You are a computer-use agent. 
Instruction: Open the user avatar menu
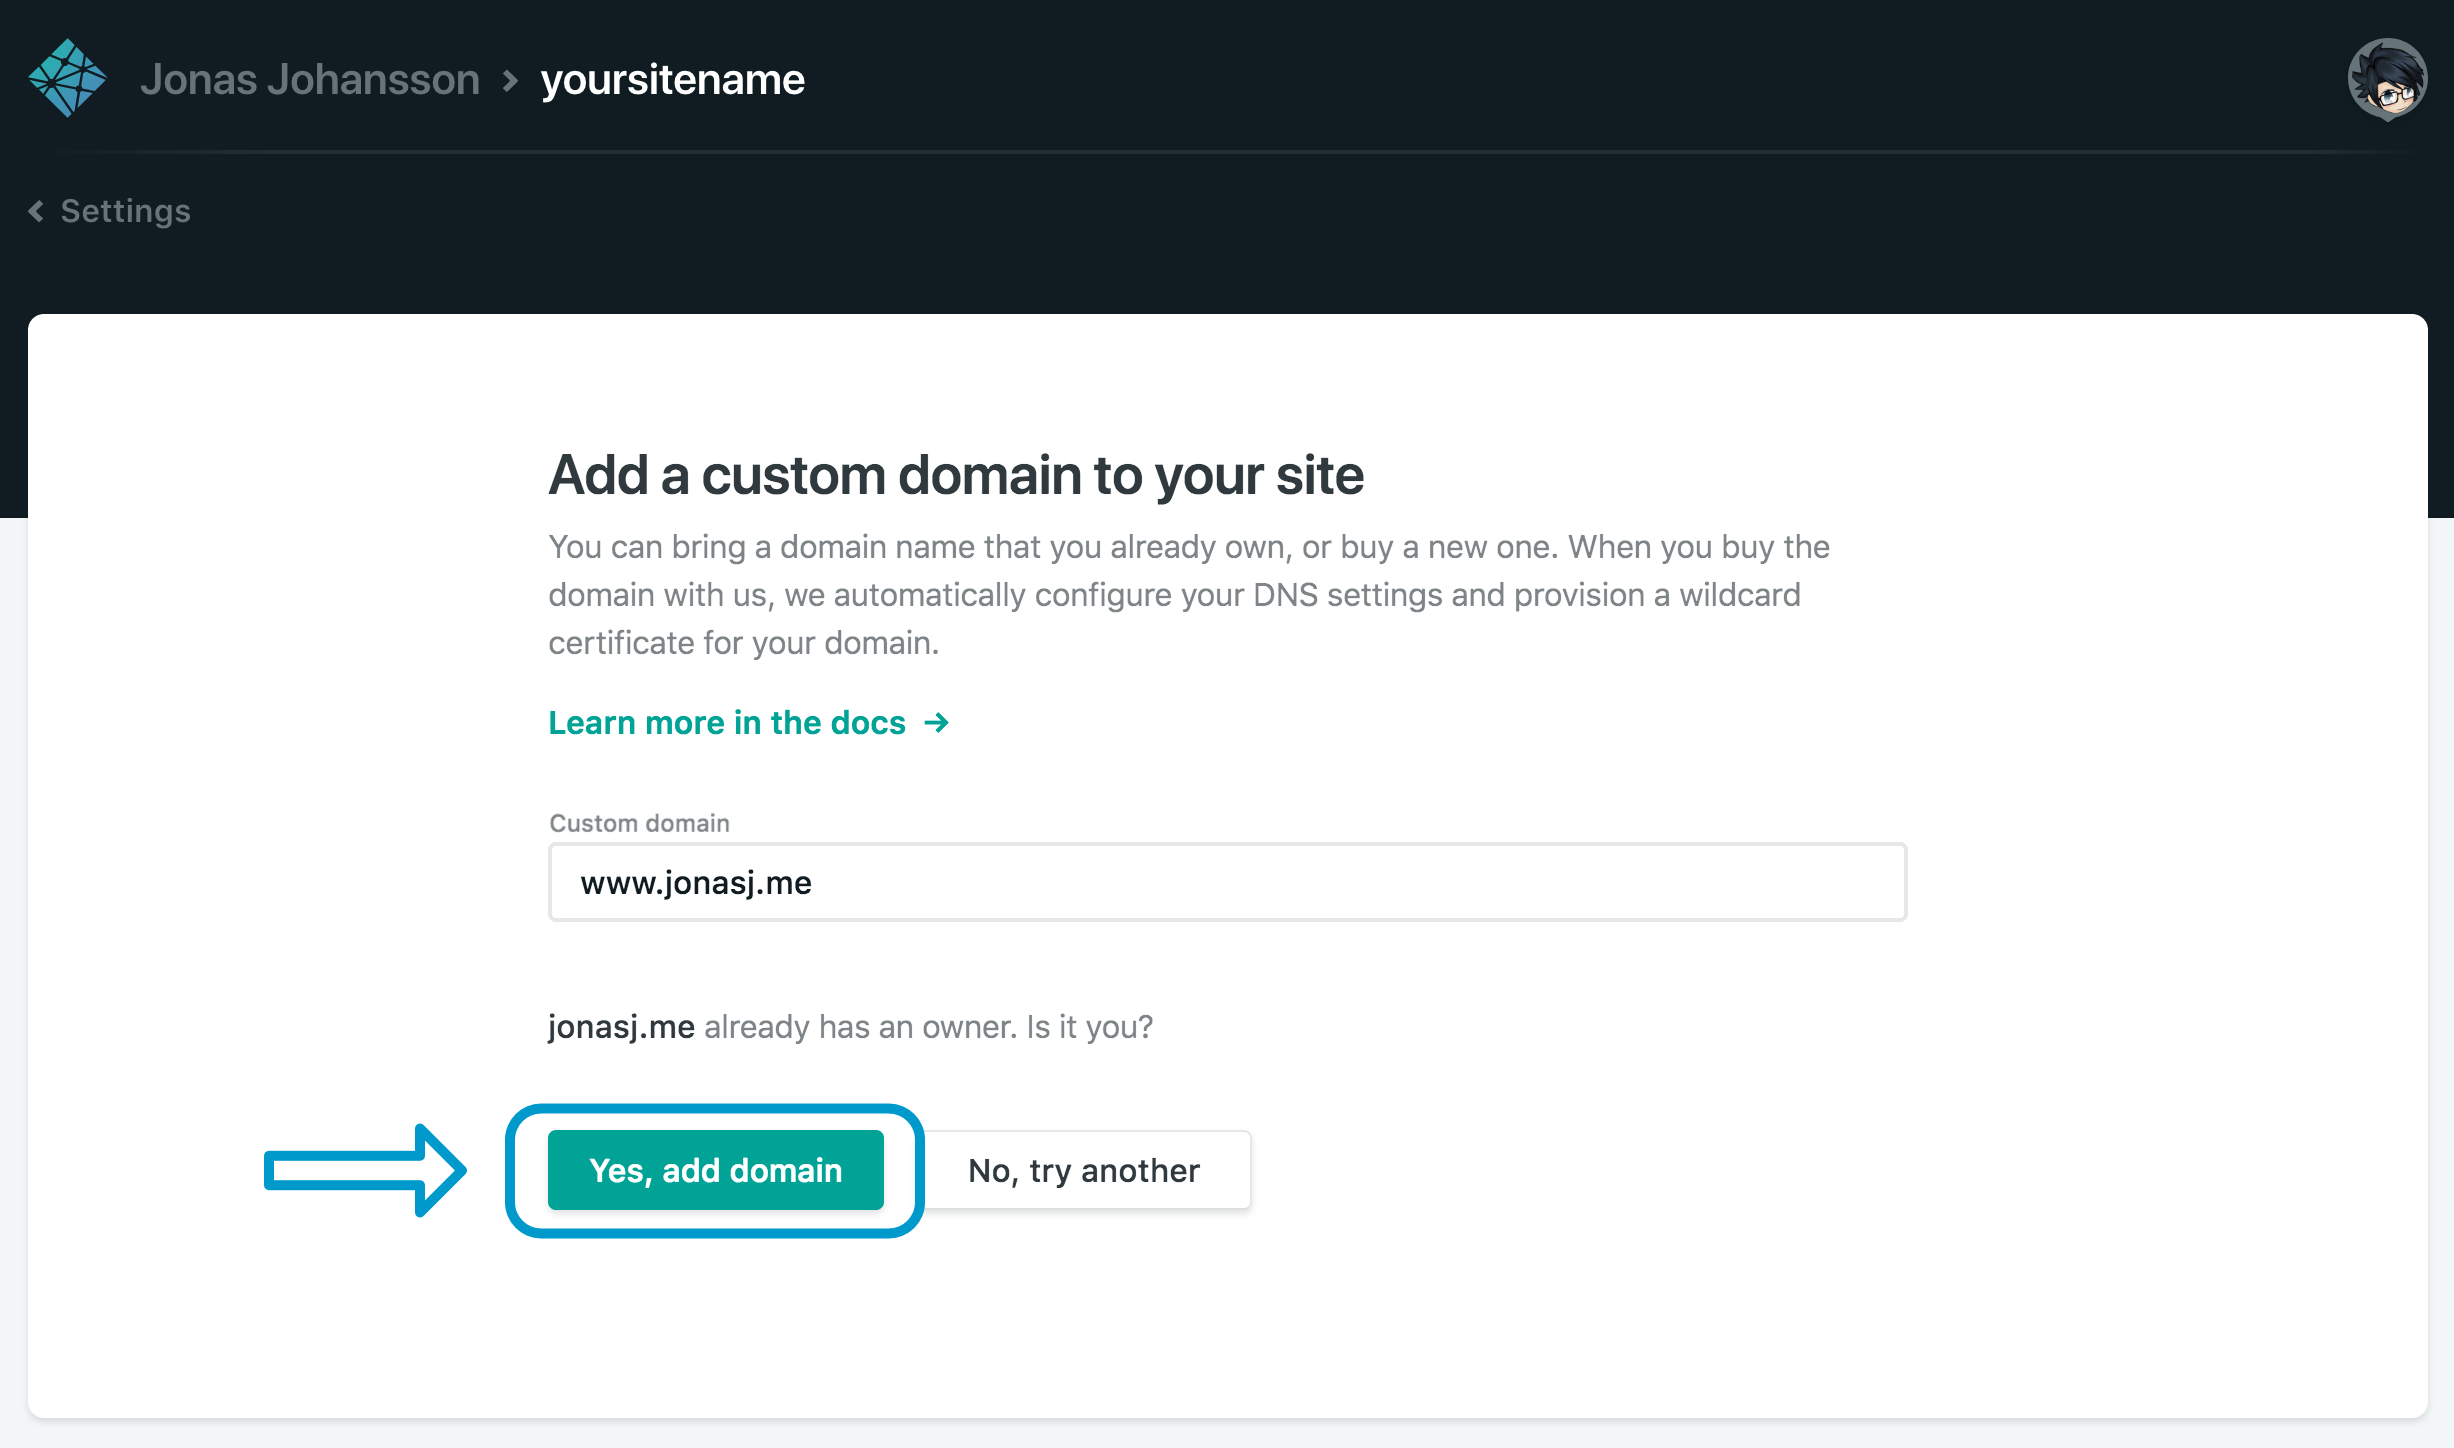pos(2387,79)
